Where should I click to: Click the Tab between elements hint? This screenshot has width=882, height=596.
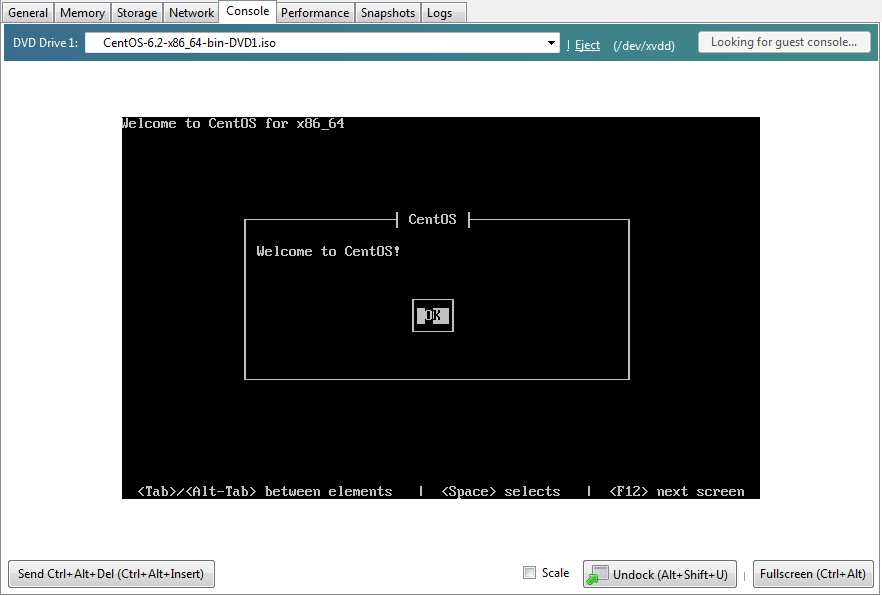(x=265, y=491)
